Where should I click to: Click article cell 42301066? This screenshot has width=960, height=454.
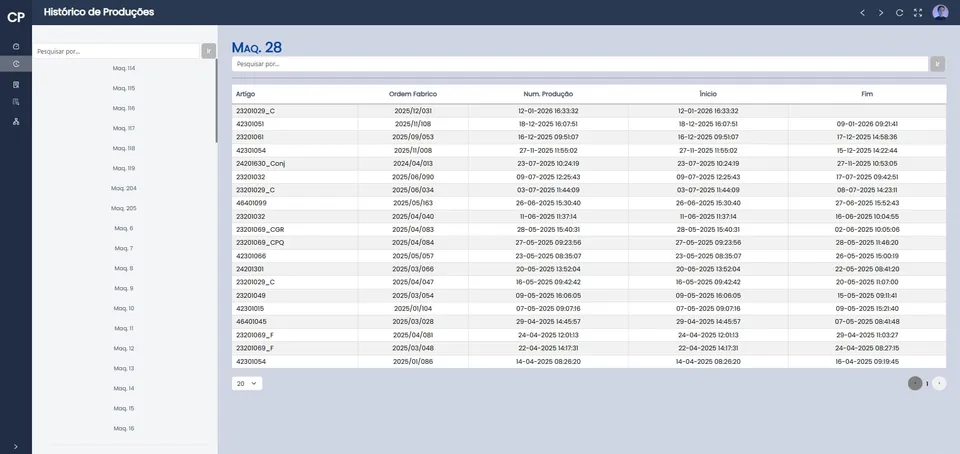(x=295, y=256)
